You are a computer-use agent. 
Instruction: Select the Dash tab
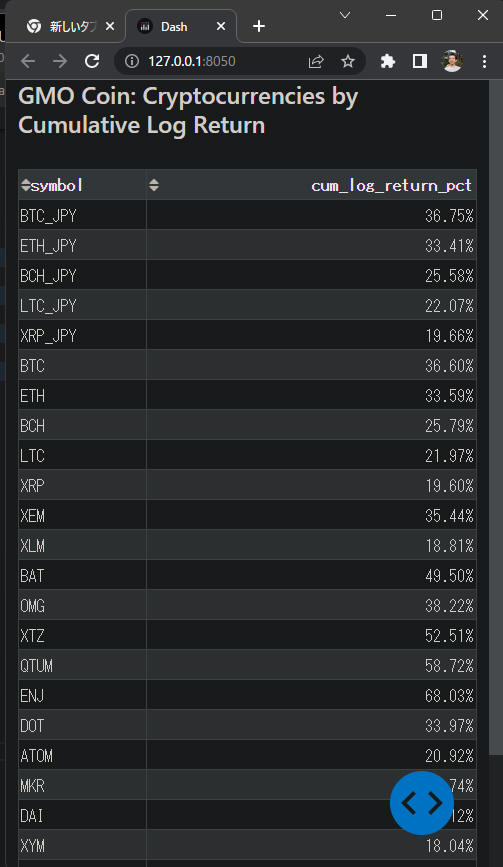[x=174, y=26]
